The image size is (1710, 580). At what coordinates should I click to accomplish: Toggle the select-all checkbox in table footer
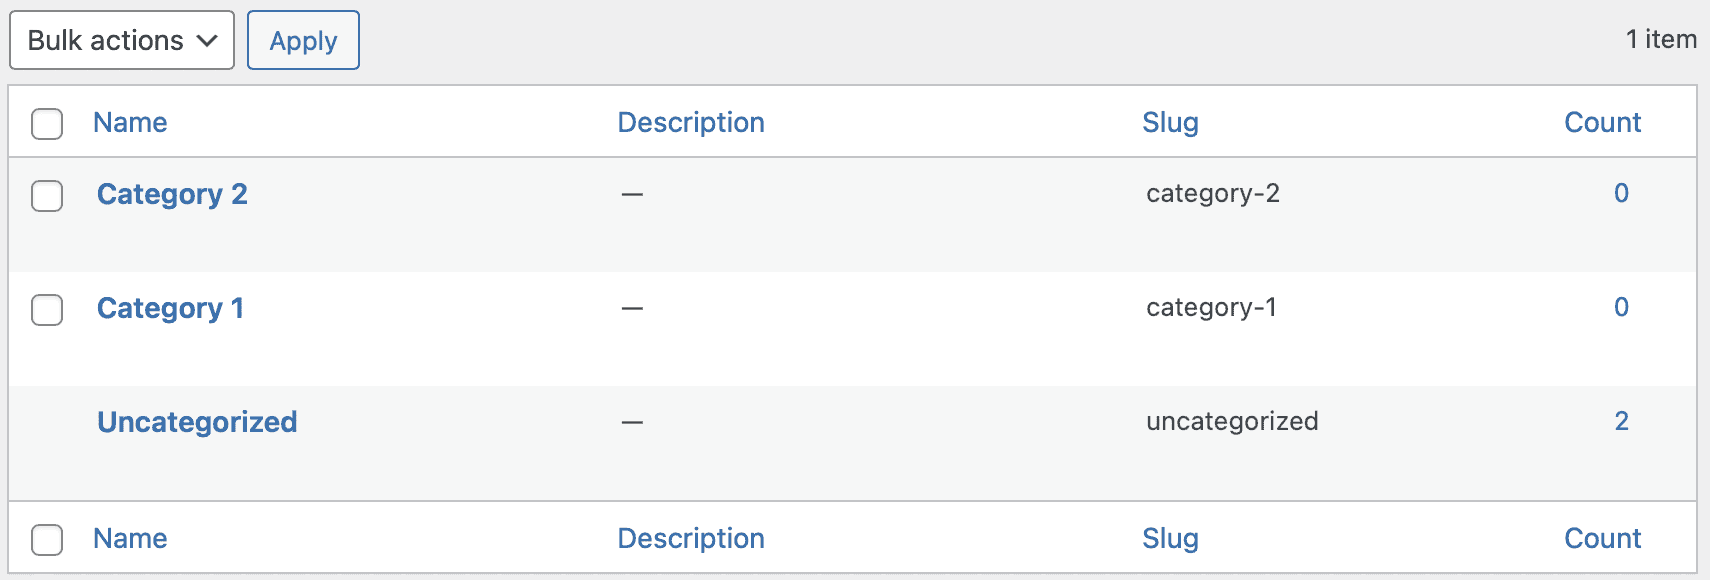[47, 540]
